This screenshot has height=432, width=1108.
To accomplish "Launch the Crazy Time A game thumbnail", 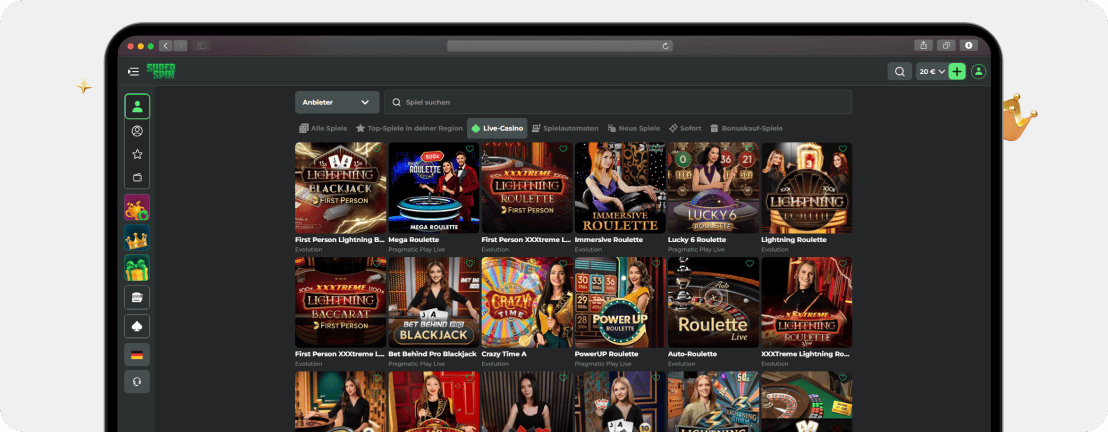I will pos(527,303).
